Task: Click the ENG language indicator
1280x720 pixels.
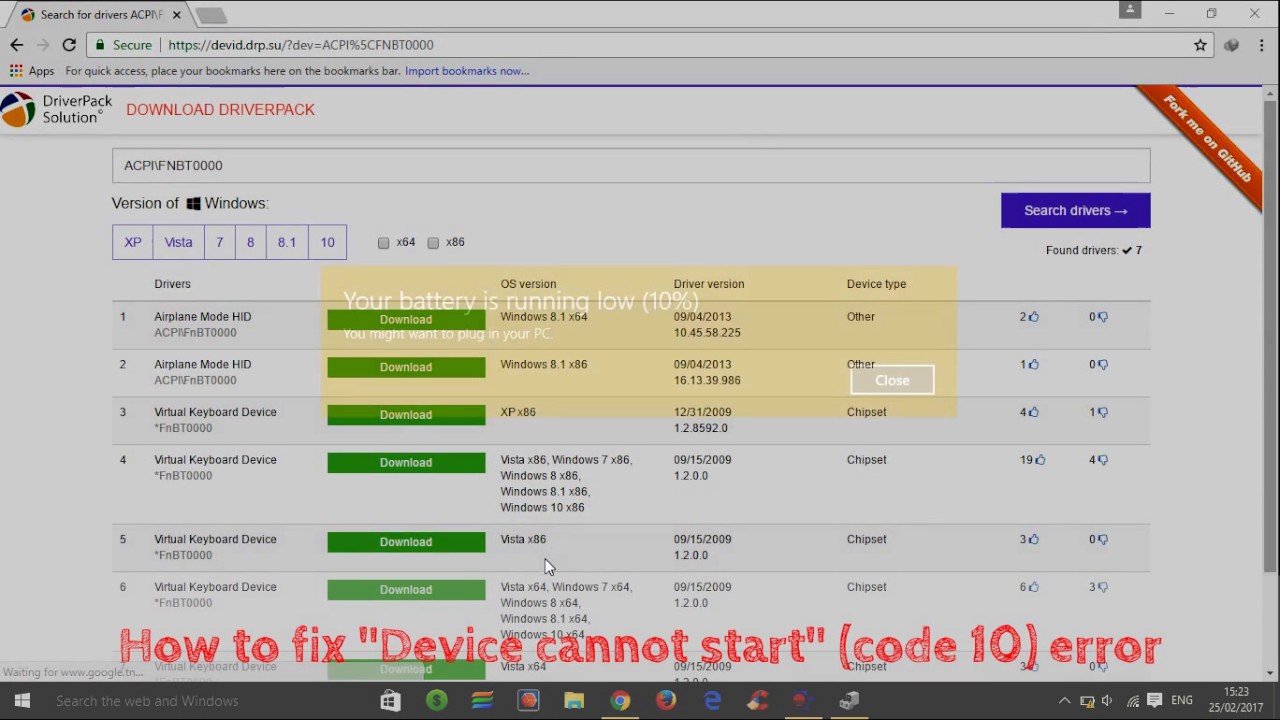Action: point(1182,701)
